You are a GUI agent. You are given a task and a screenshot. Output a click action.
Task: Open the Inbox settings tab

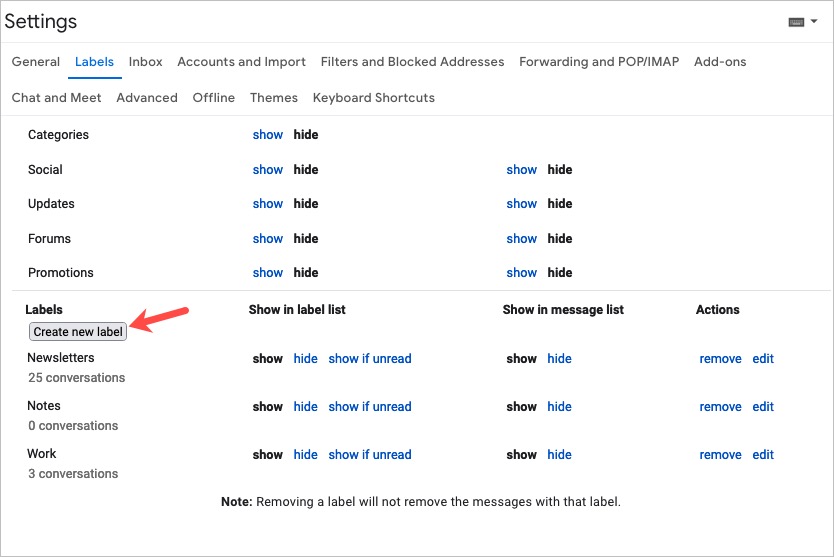tap(145, 62)
